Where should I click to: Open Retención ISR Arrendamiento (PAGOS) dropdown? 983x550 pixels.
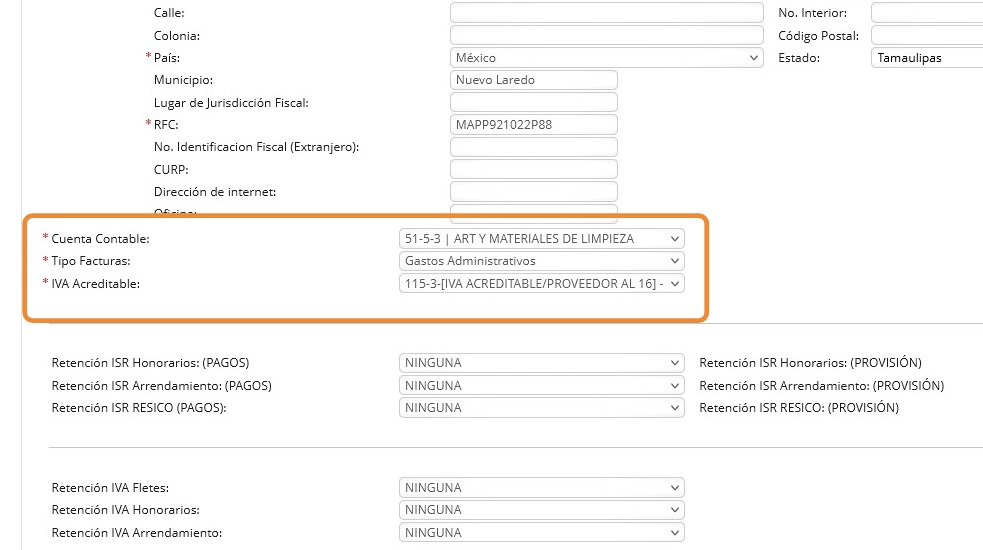(541, 385)
